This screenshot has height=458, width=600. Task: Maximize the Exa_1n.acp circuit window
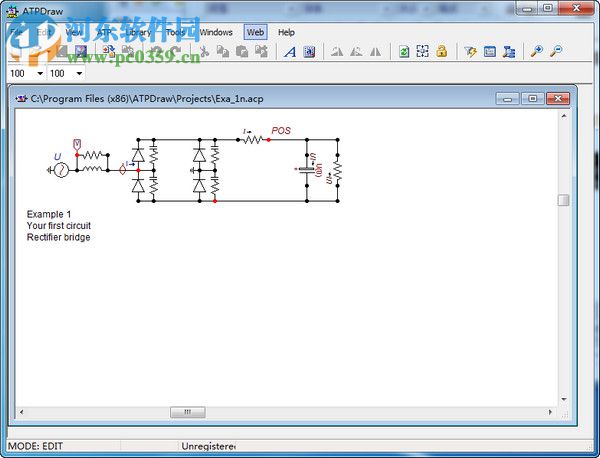532,98
